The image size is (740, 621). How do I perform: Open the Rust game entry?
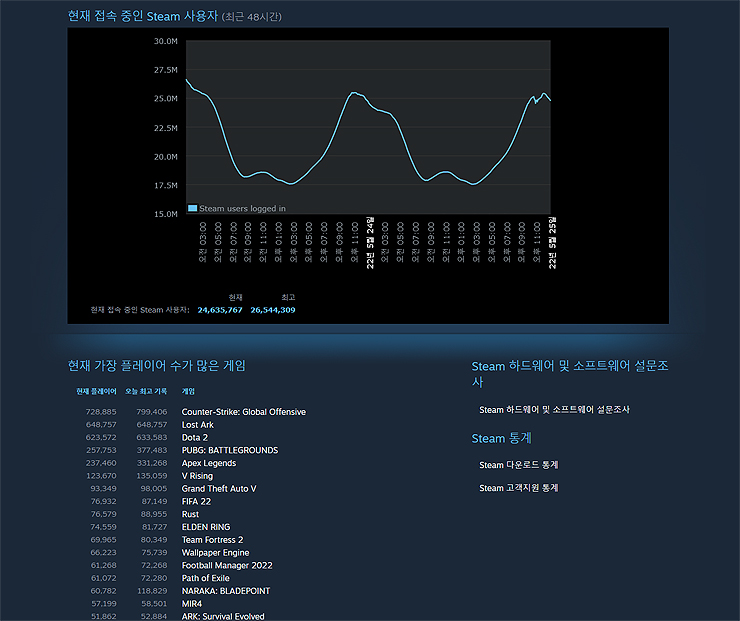pos(190,514)
